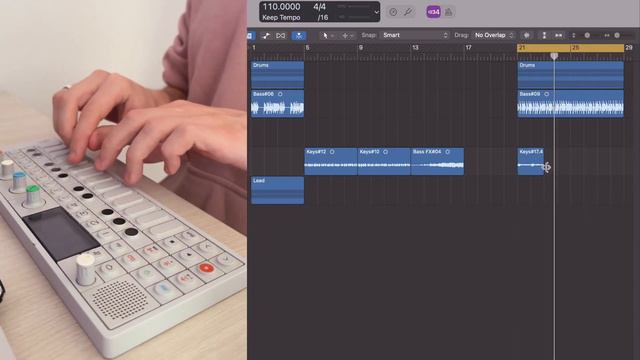Show automation with the automation toolbar icon

click(266, 36)
